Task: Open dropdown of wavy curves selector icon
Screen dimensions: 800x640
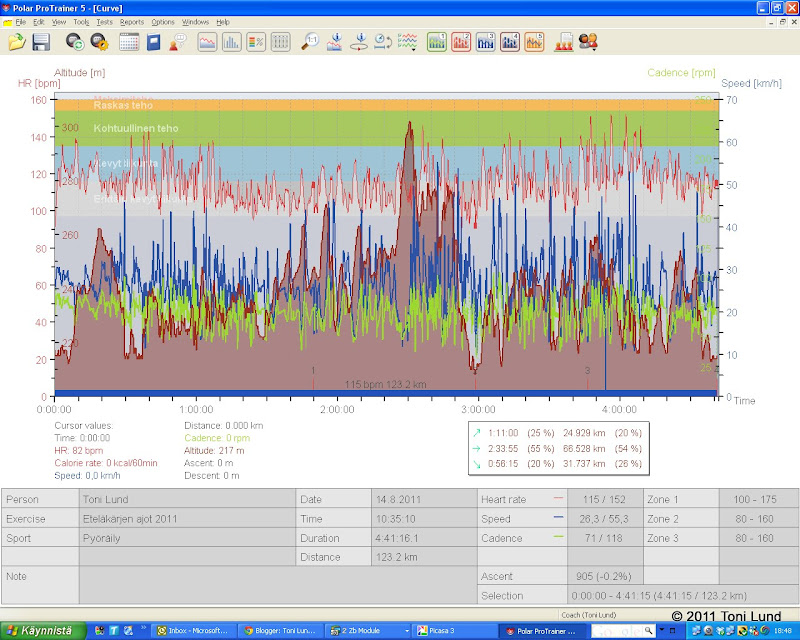Action: click(414, 49)
